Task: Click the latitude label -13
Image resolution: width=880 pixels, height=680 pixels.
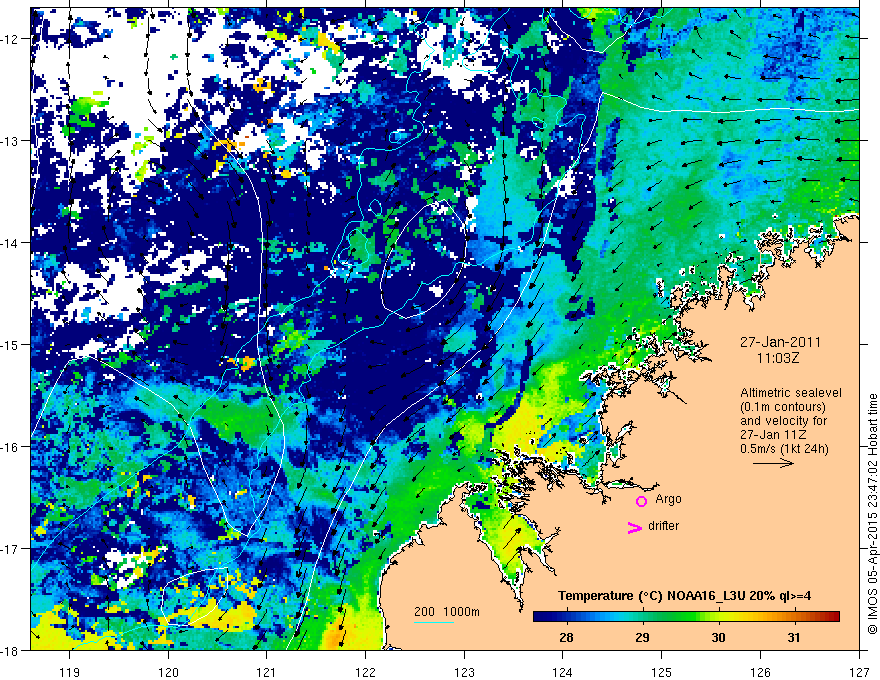Action: pyautogui.click(x=11, y=141)
